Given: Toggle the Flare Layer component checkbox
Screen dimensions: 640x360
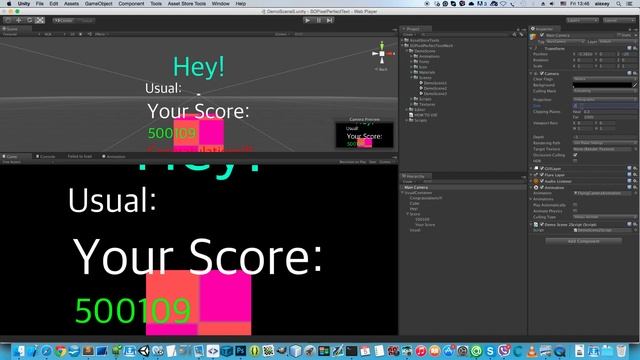Looking at the screenshot, I should point(542,175).
